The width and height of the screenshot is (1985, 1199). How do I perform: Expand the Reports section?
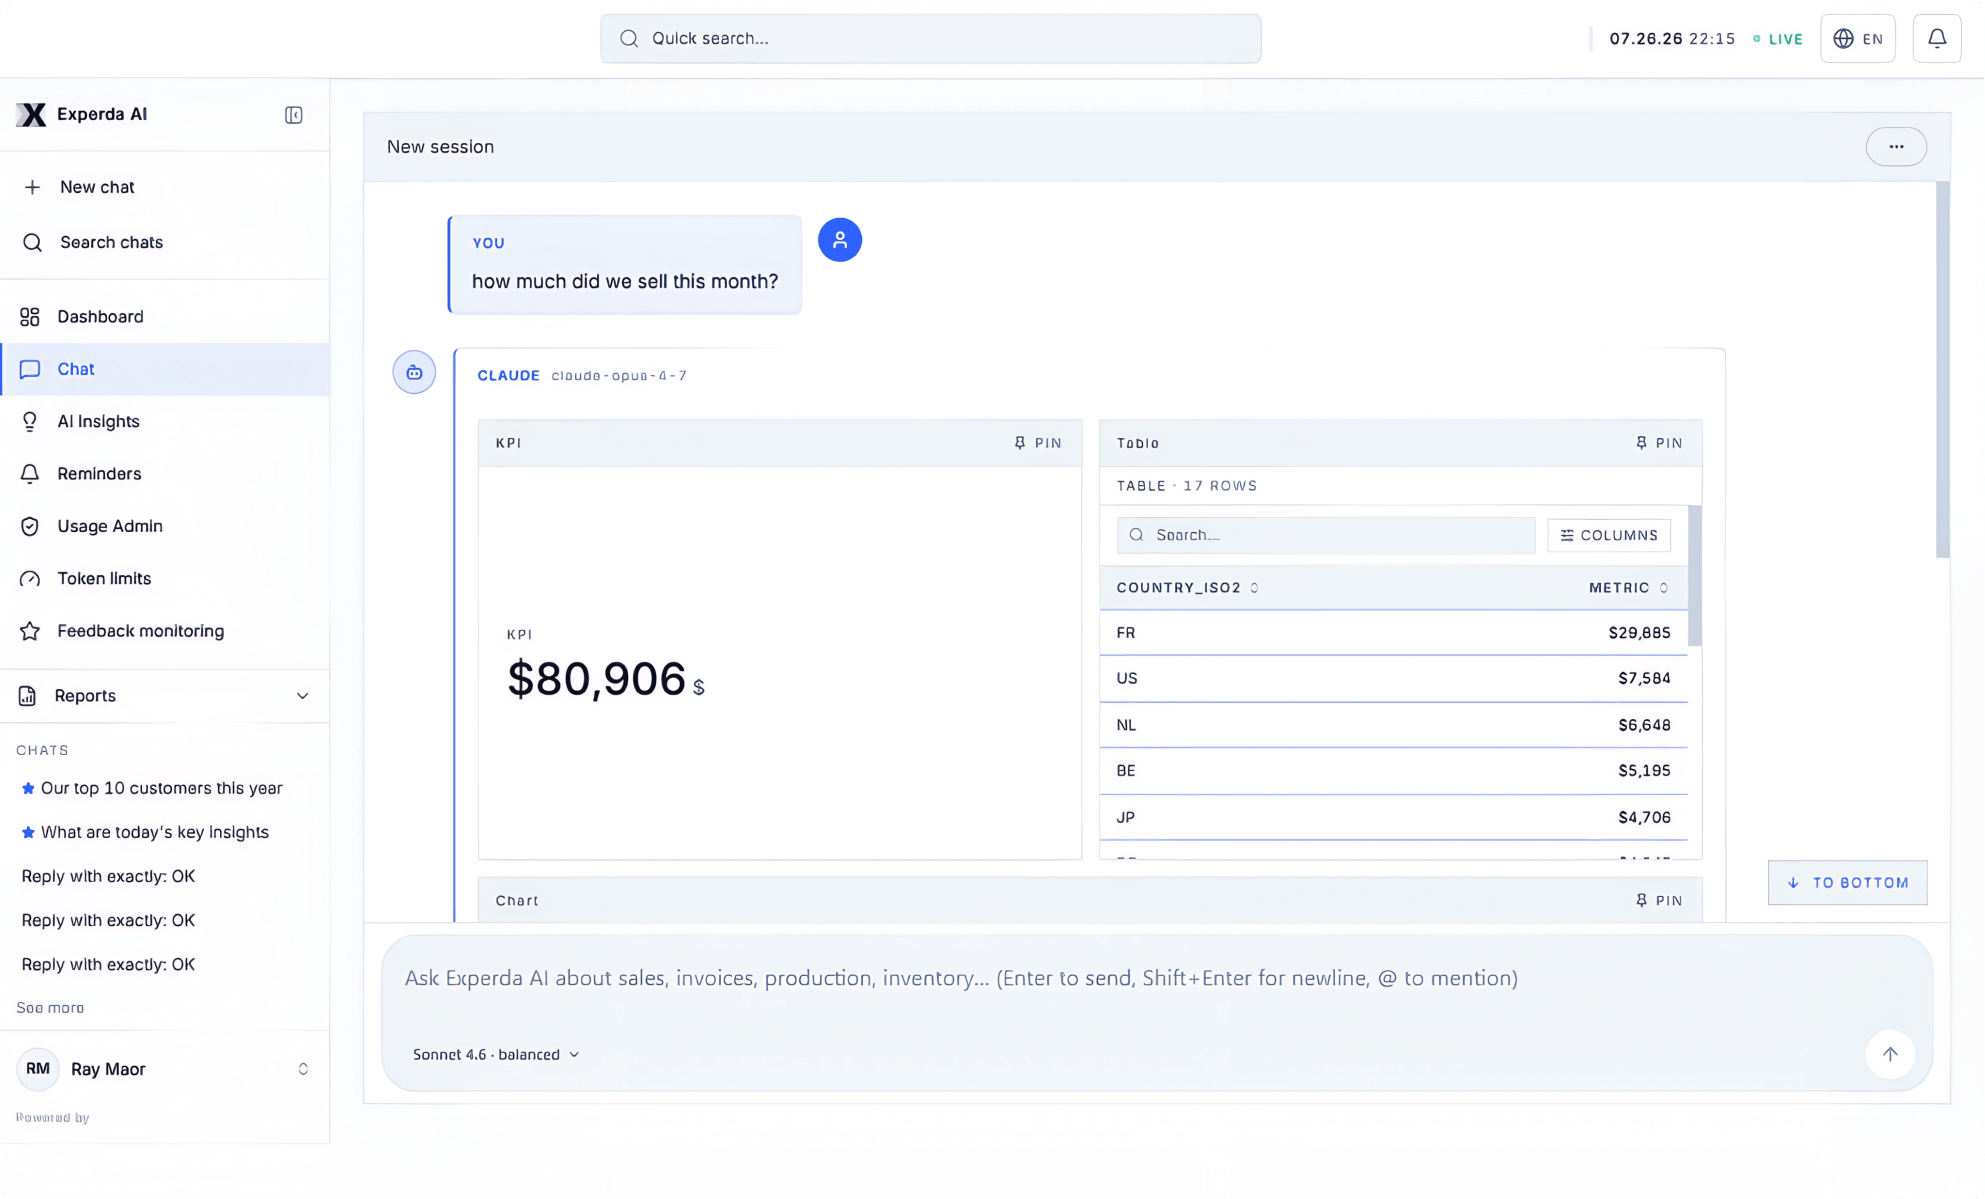(x=165, y=696)
